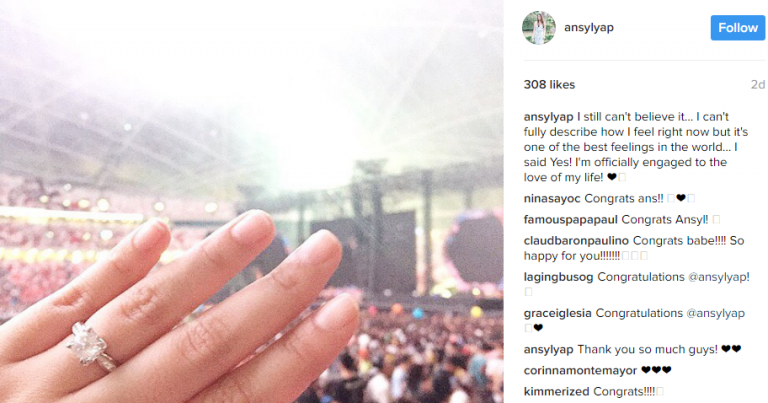Click the heart emoji in ansylyap's caption
The width and height of the screenshot is (768, 403).
point(612,177)
